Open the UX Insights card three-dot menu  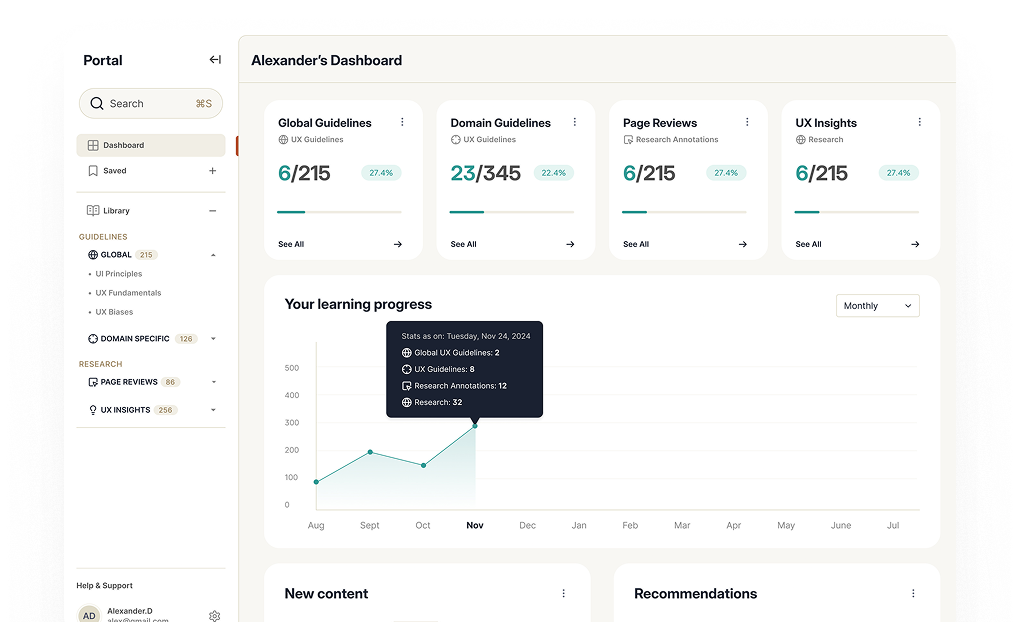[x=919, y=122]
